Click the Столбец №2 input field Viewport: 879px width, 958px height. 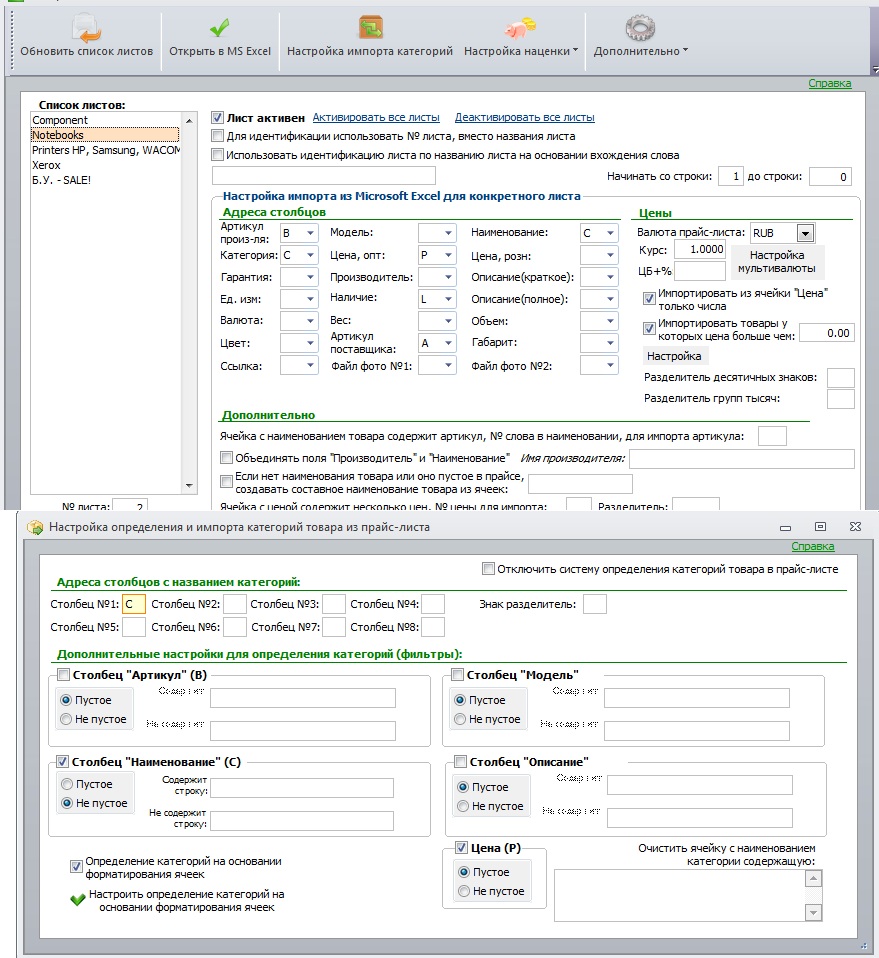click(x=235, y=604)
